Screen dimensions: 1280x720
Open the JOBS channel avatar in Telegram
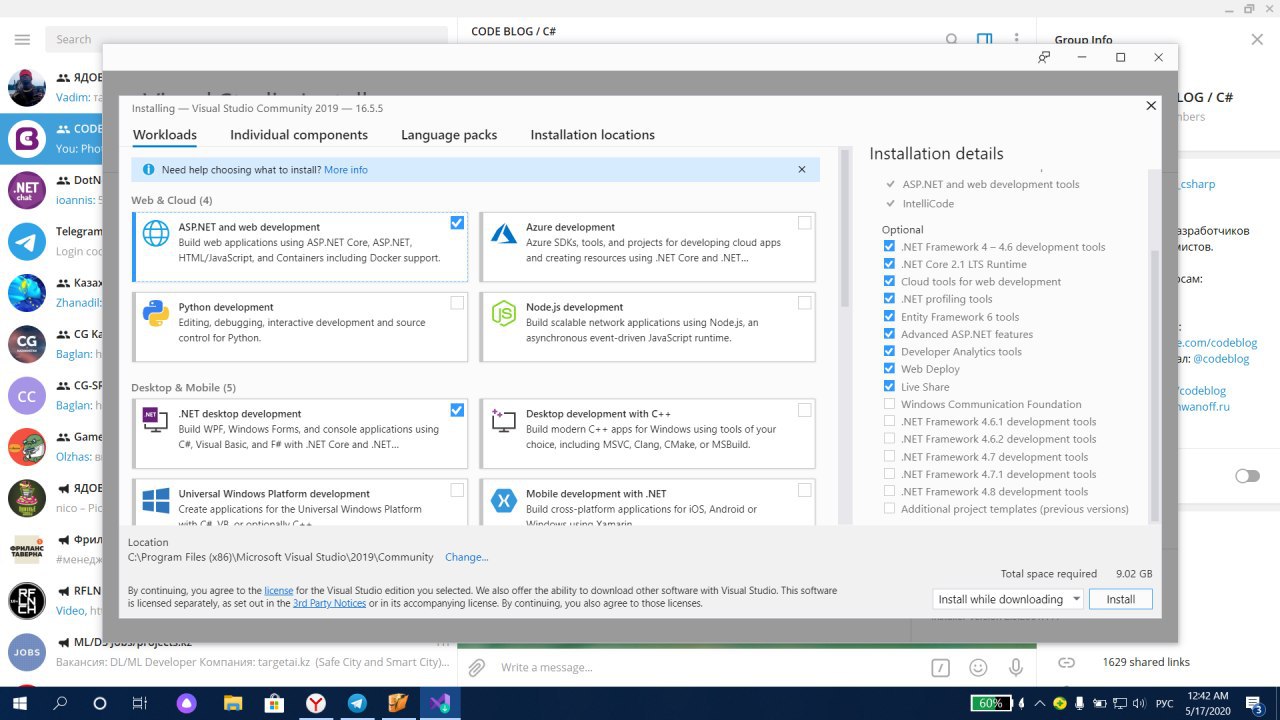tap(27, 652)
